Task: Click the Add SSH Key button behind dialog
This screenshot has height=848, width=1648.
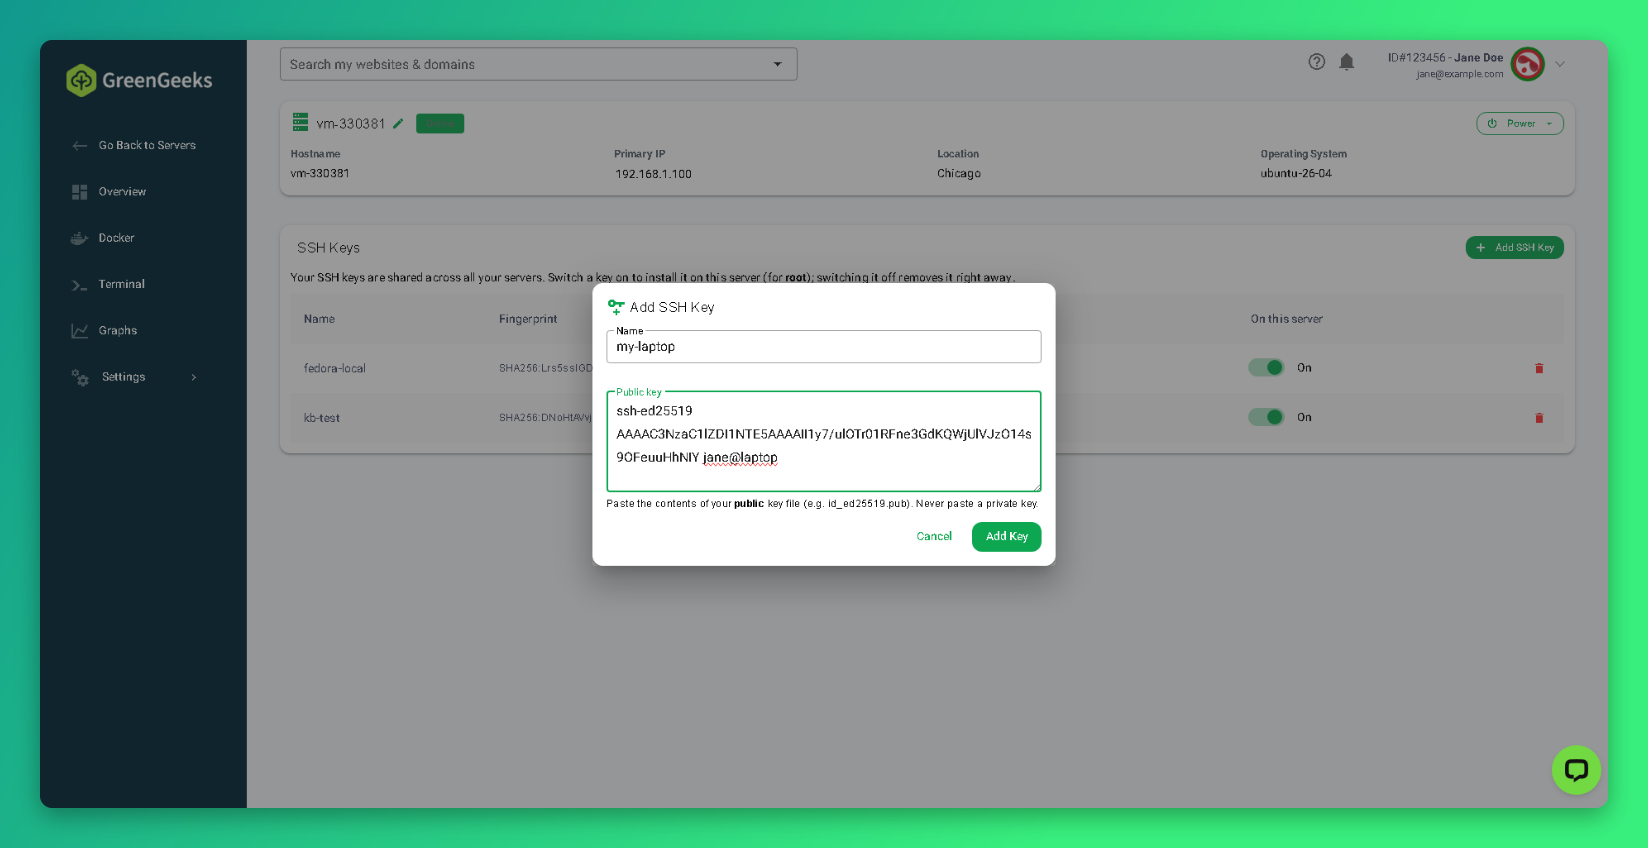Action: (x=1514, y=248)
